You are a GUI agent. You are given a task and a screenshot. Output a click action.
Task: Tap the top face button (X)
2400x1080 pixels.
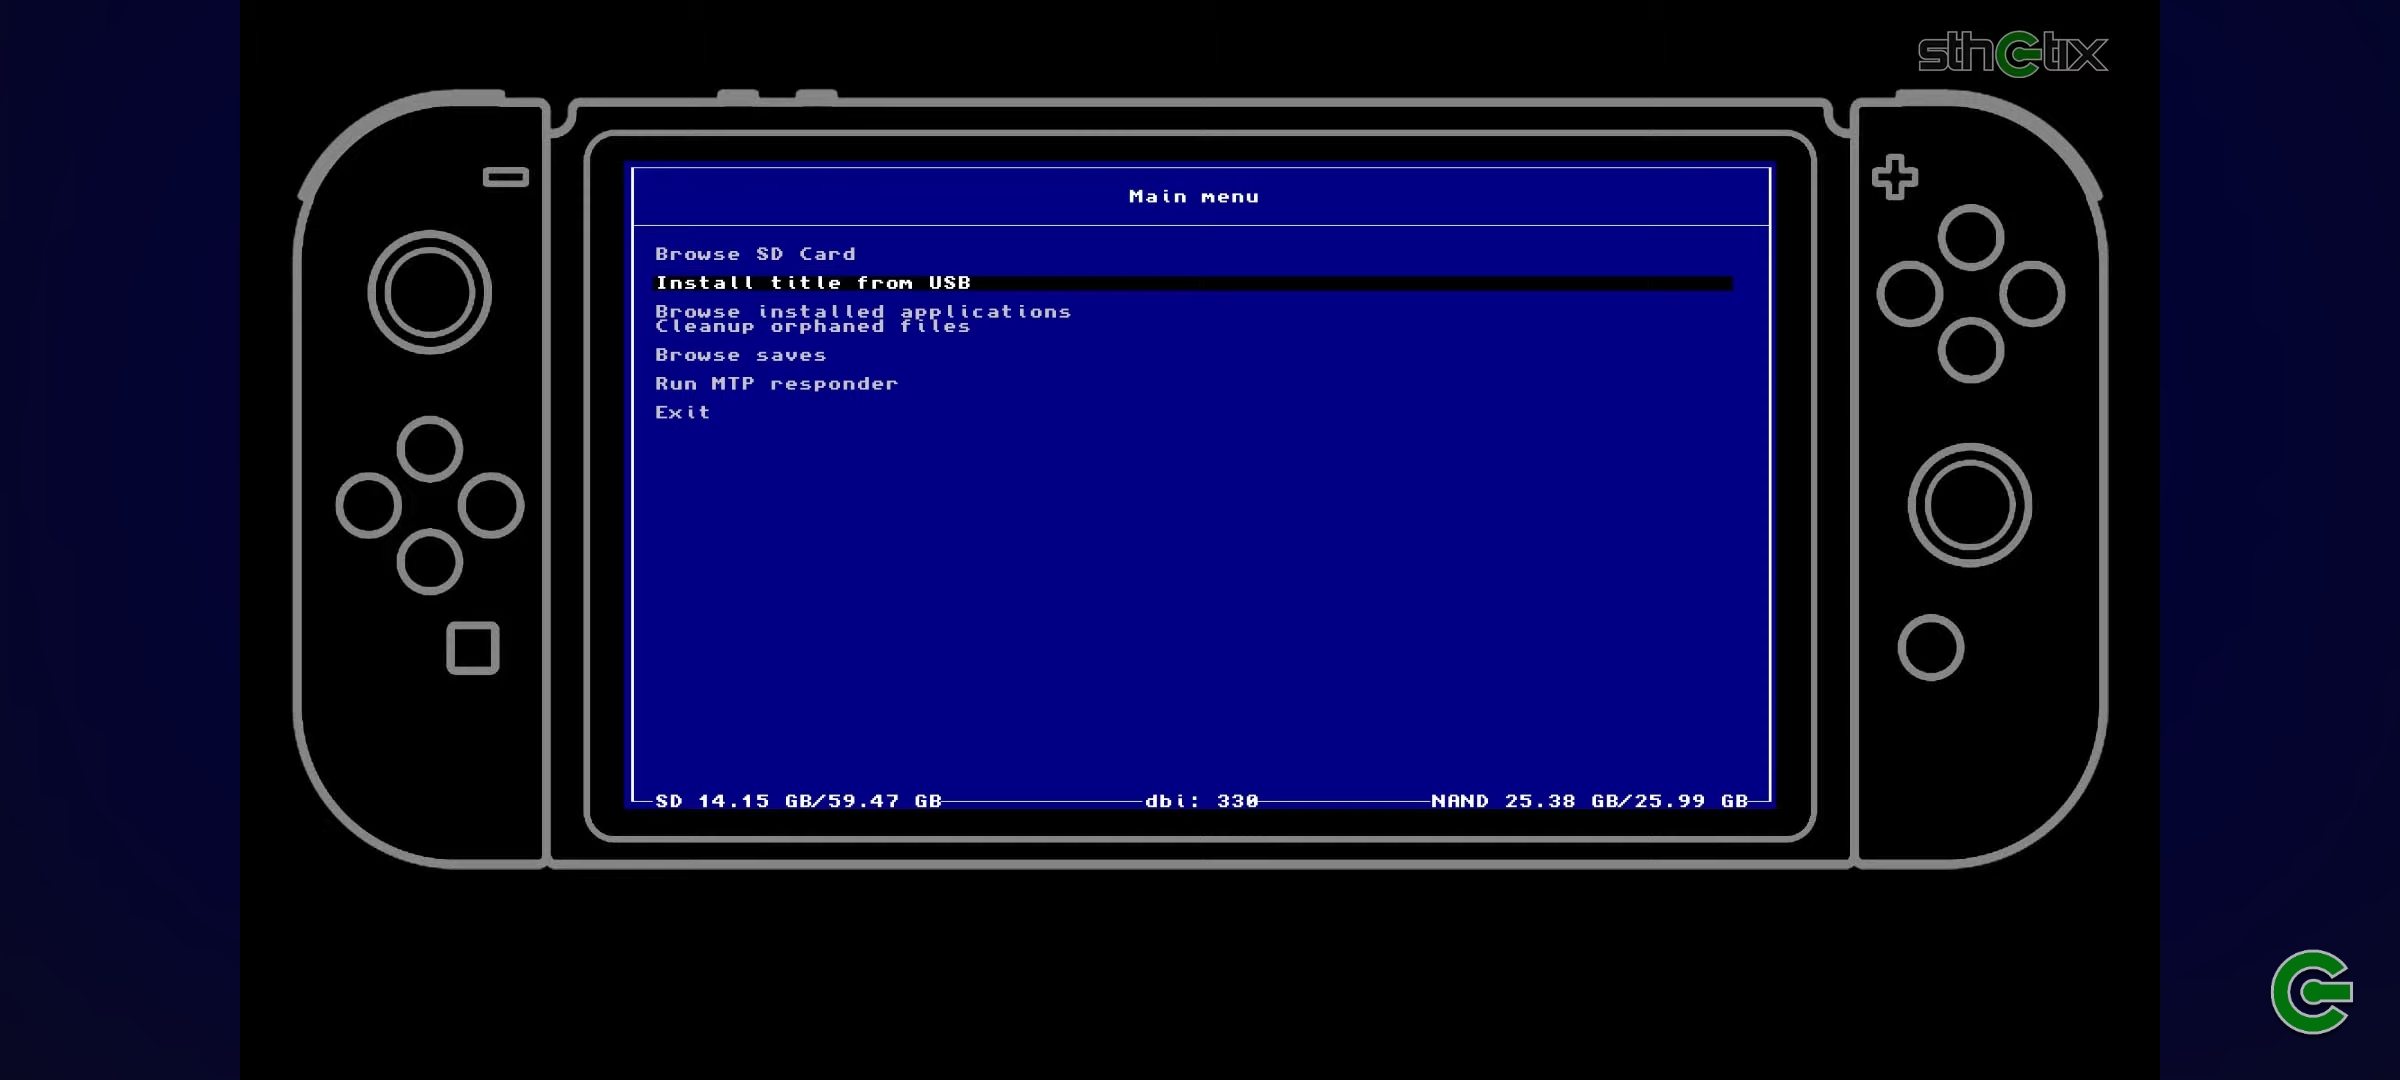point(1970,238)
